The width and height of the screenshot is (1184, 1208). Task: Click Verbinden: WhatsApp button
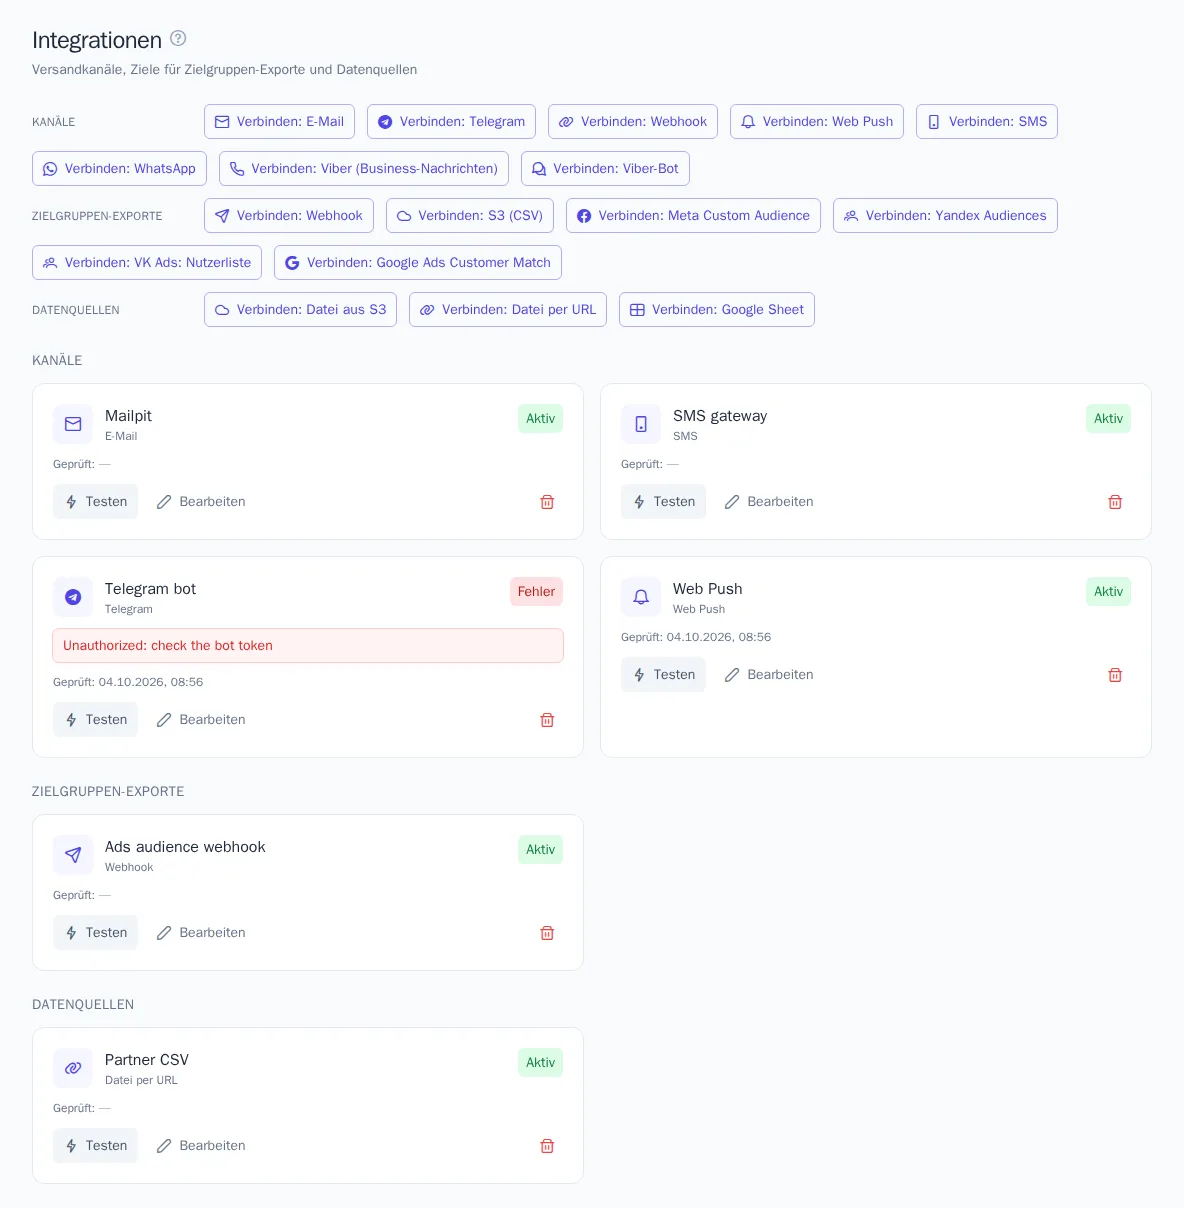click(120, 169)
